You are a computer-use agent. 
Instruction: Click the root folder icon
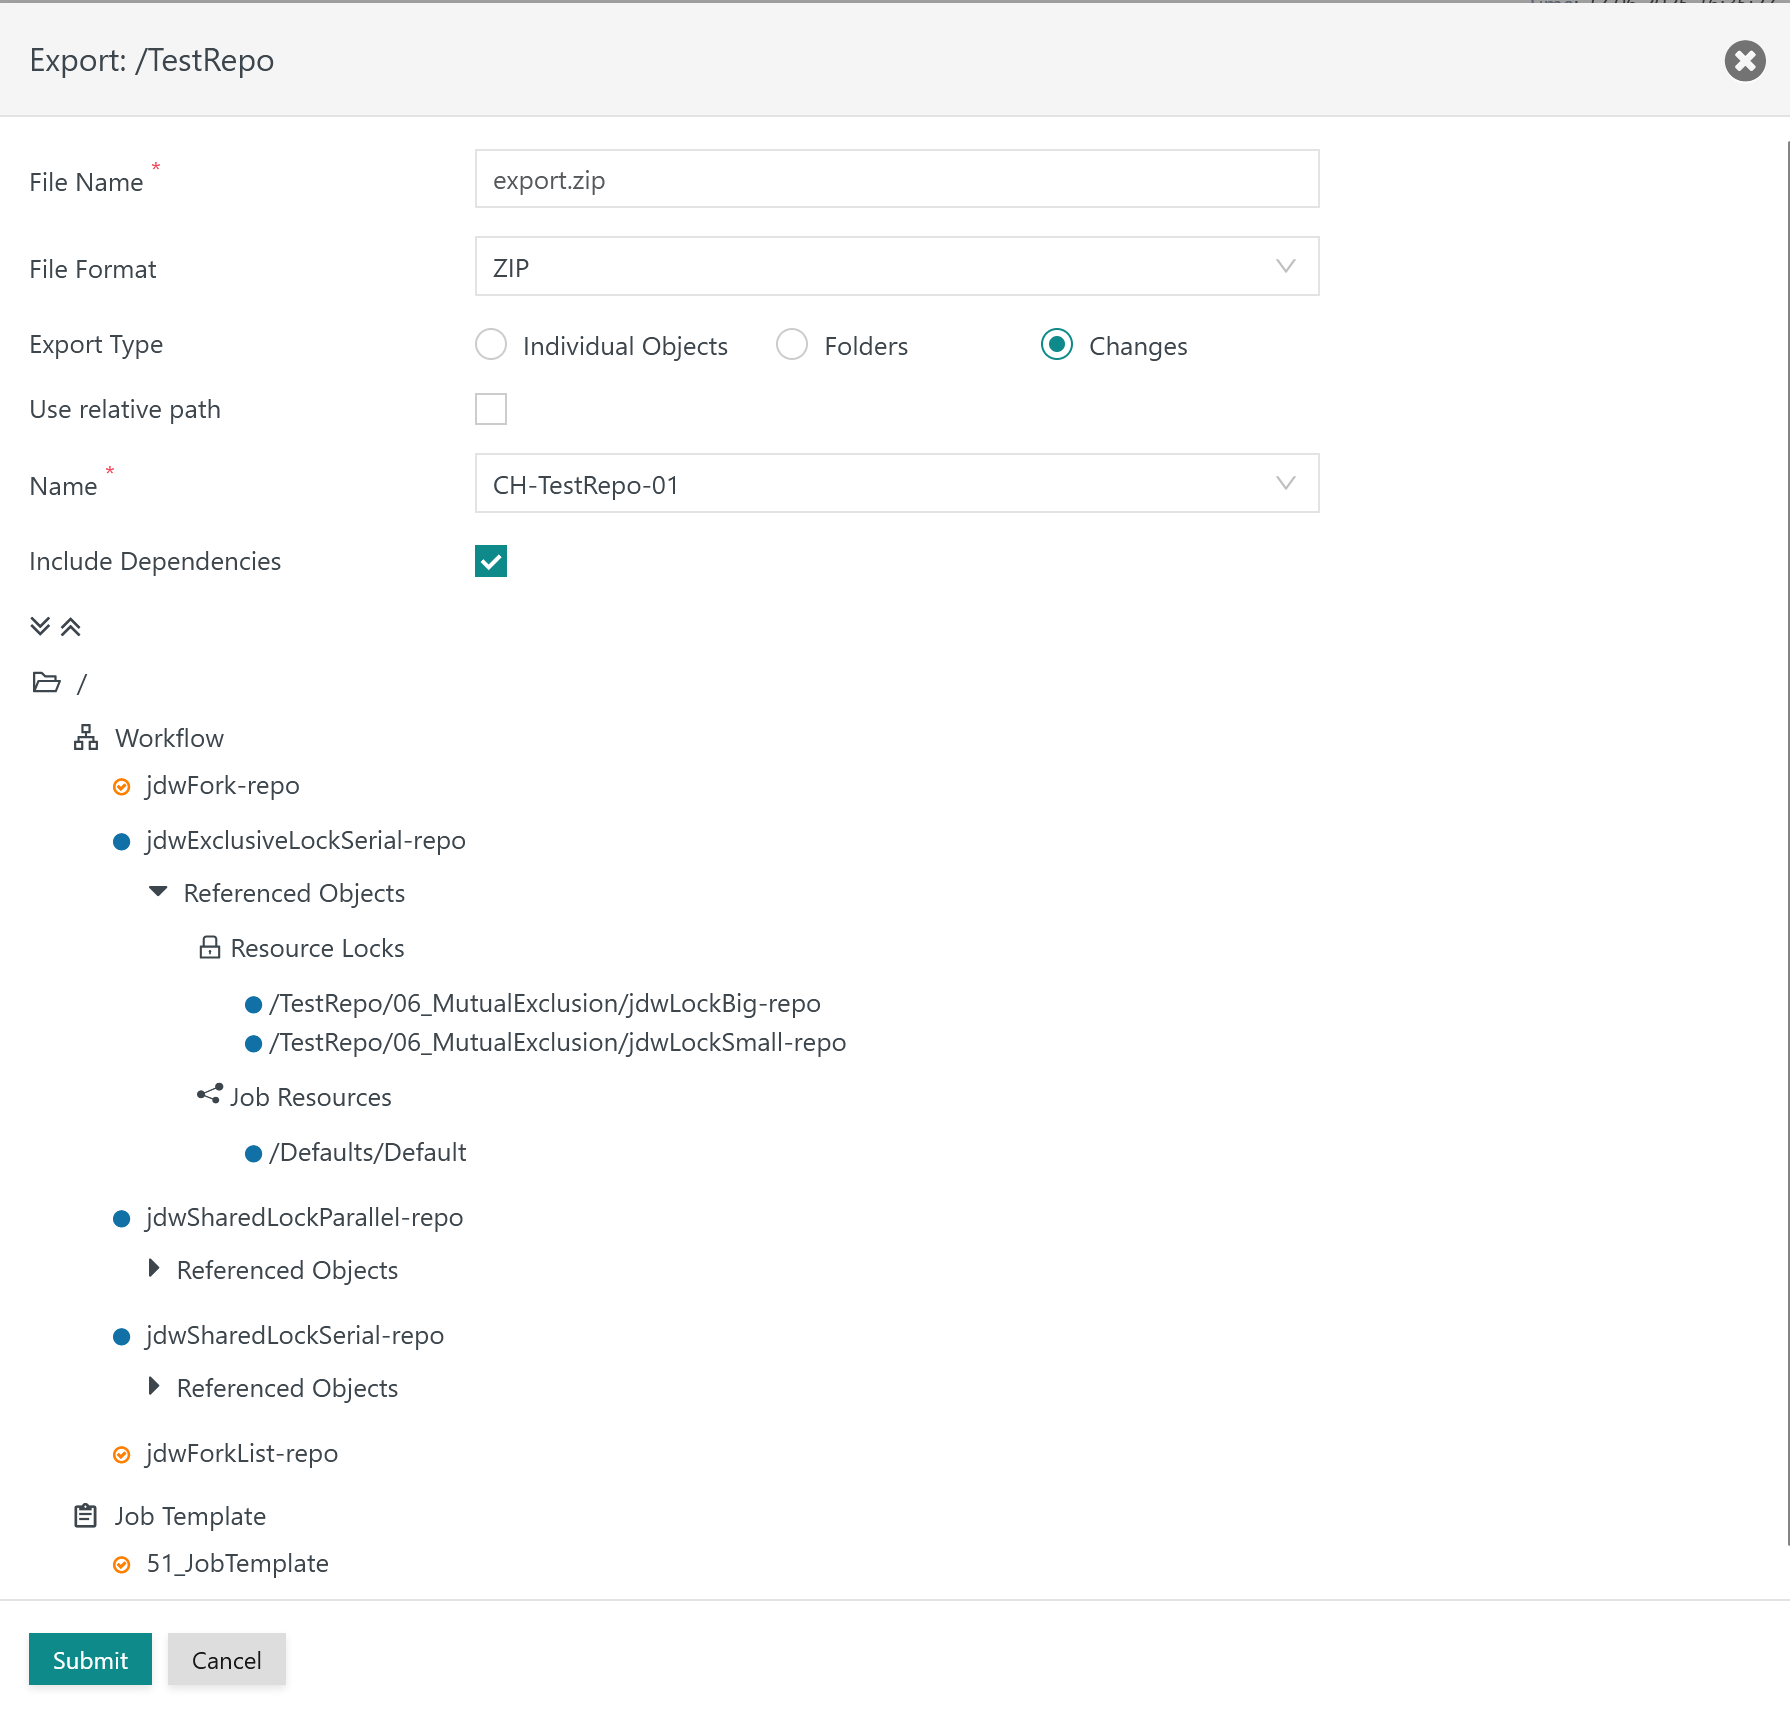pyautogui.click(x=46, y=683)
